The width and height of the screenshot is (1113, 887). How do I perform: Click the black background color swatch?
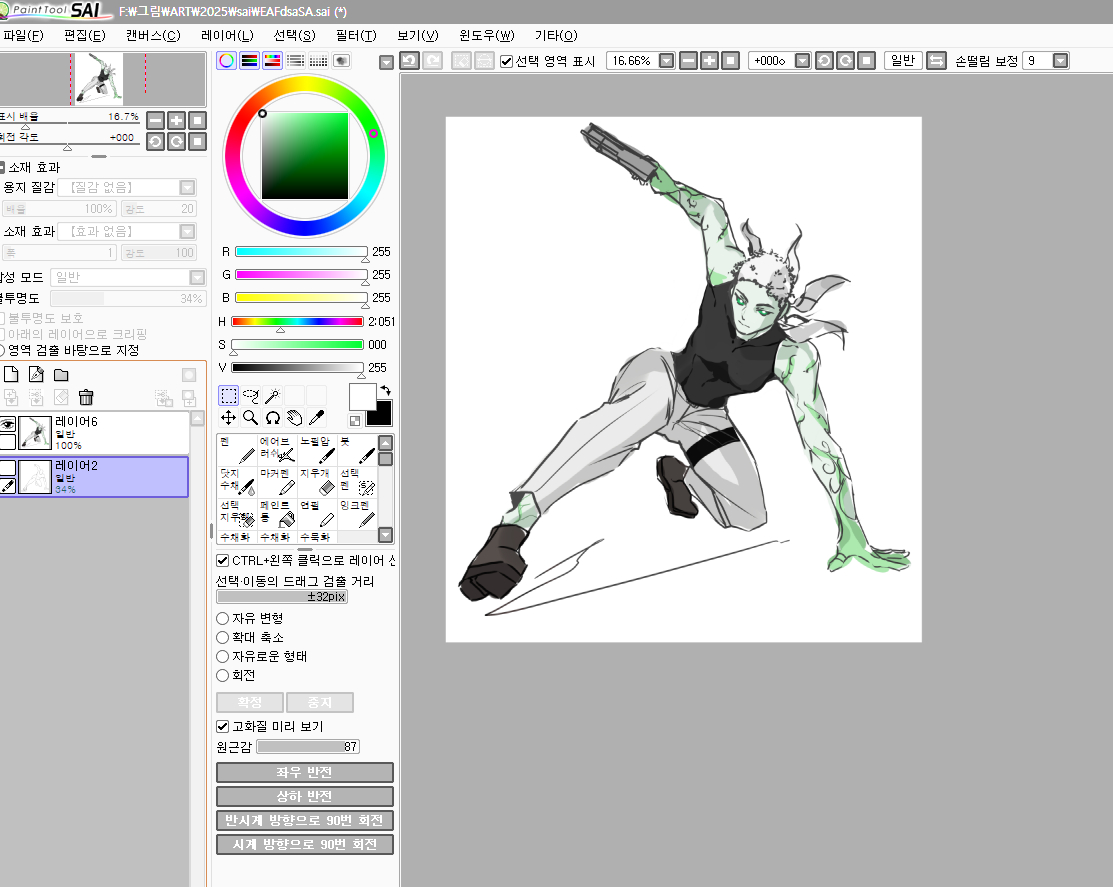[x=382, y=414]
